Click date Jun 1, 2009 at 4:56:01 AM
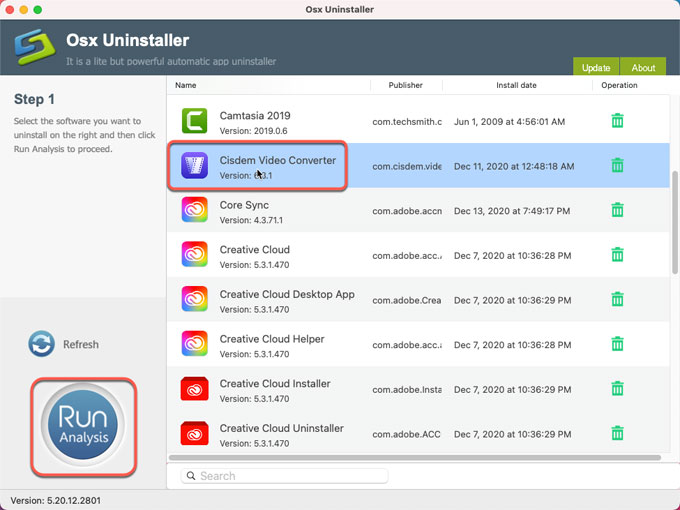This screenshot has width=680, height=510. (x=509, y=122)
